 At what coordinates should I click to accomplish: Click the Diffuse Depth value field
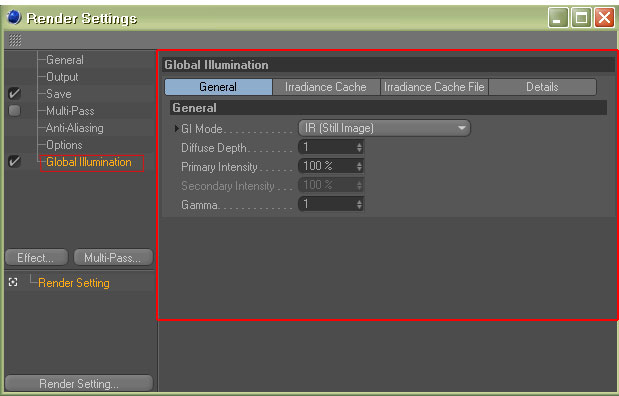tap(331, 147)
